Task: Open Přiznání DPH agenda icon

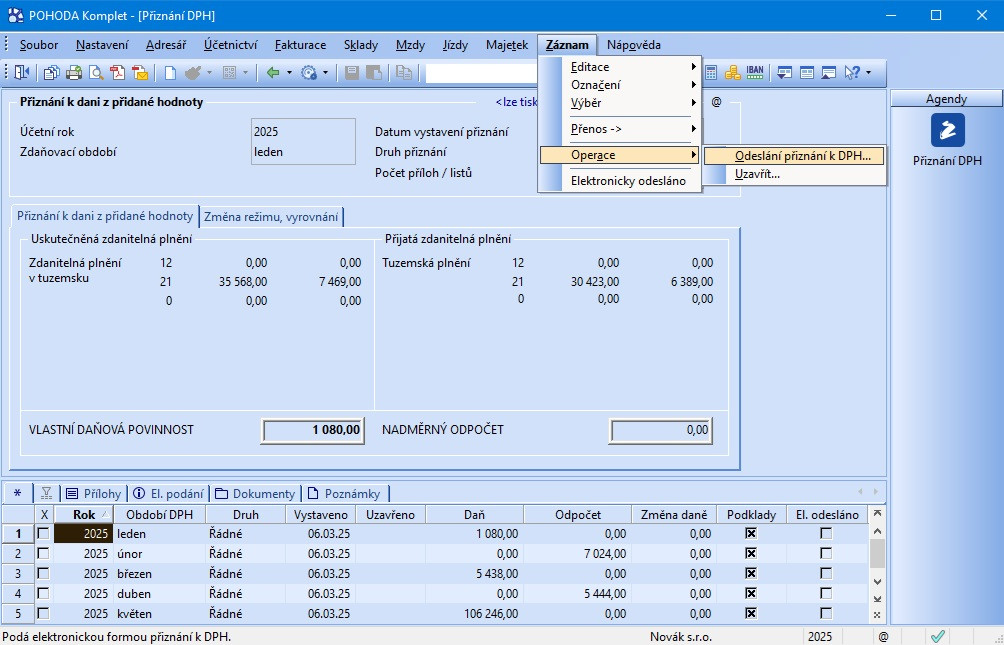Action: (x=946, y=130)
